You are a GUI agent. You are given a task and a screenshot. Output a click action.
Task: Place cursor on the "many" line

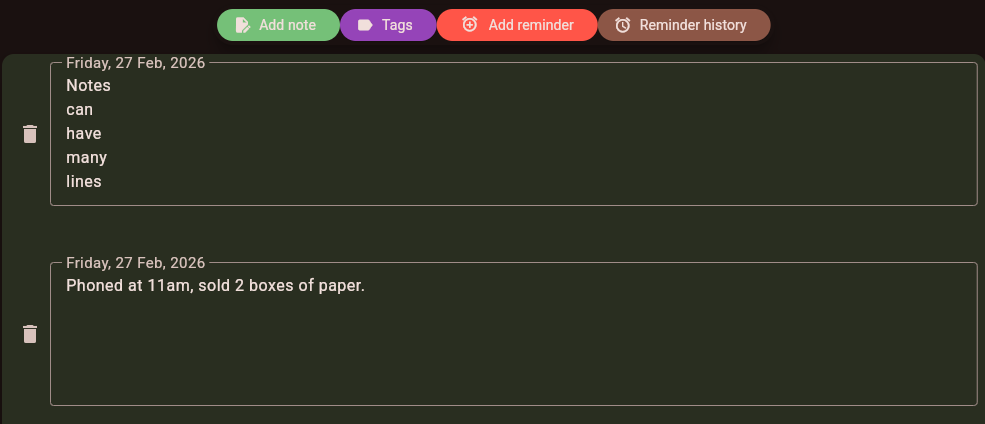pos(86,158)
